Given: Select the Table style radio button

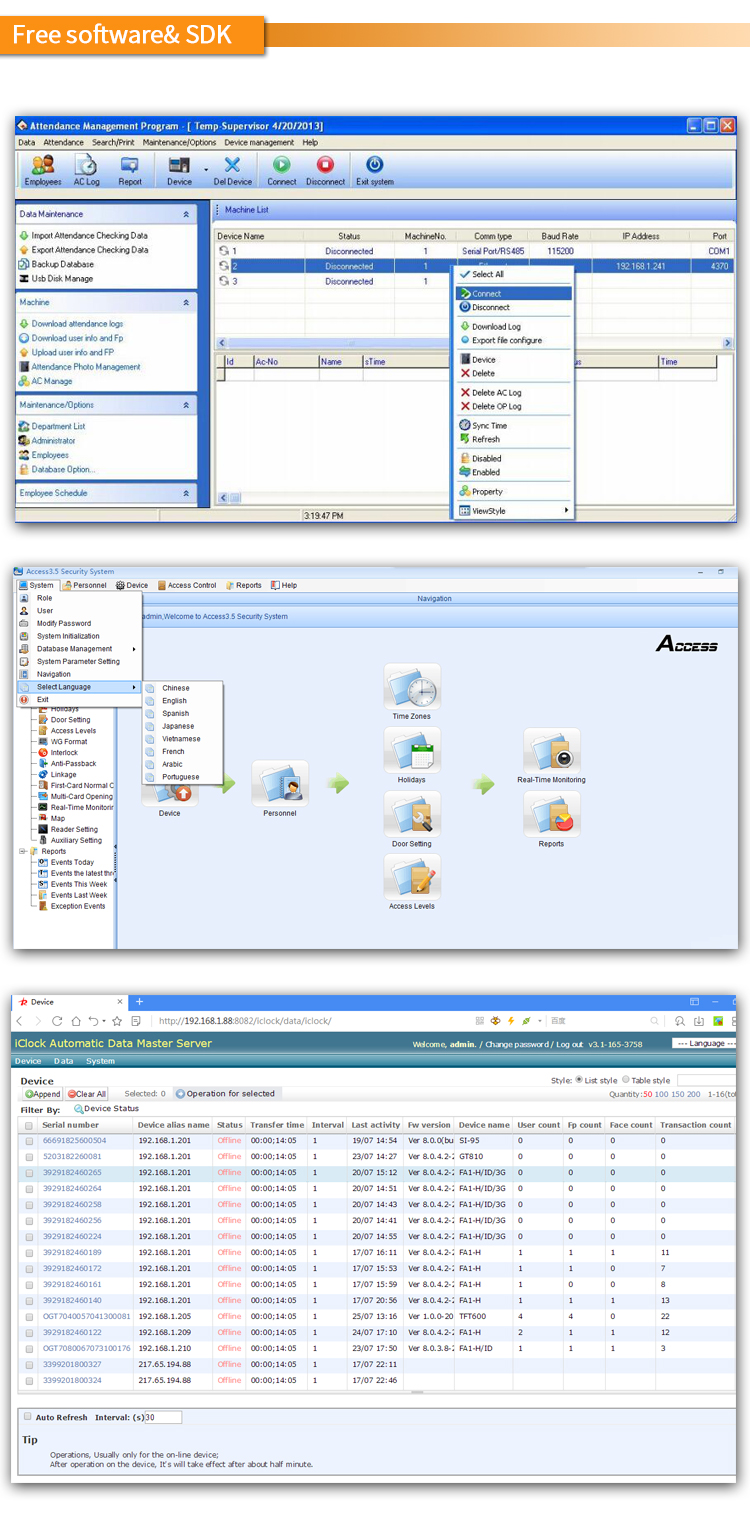Looking at the screenshot, I should tap(627, 1080).
